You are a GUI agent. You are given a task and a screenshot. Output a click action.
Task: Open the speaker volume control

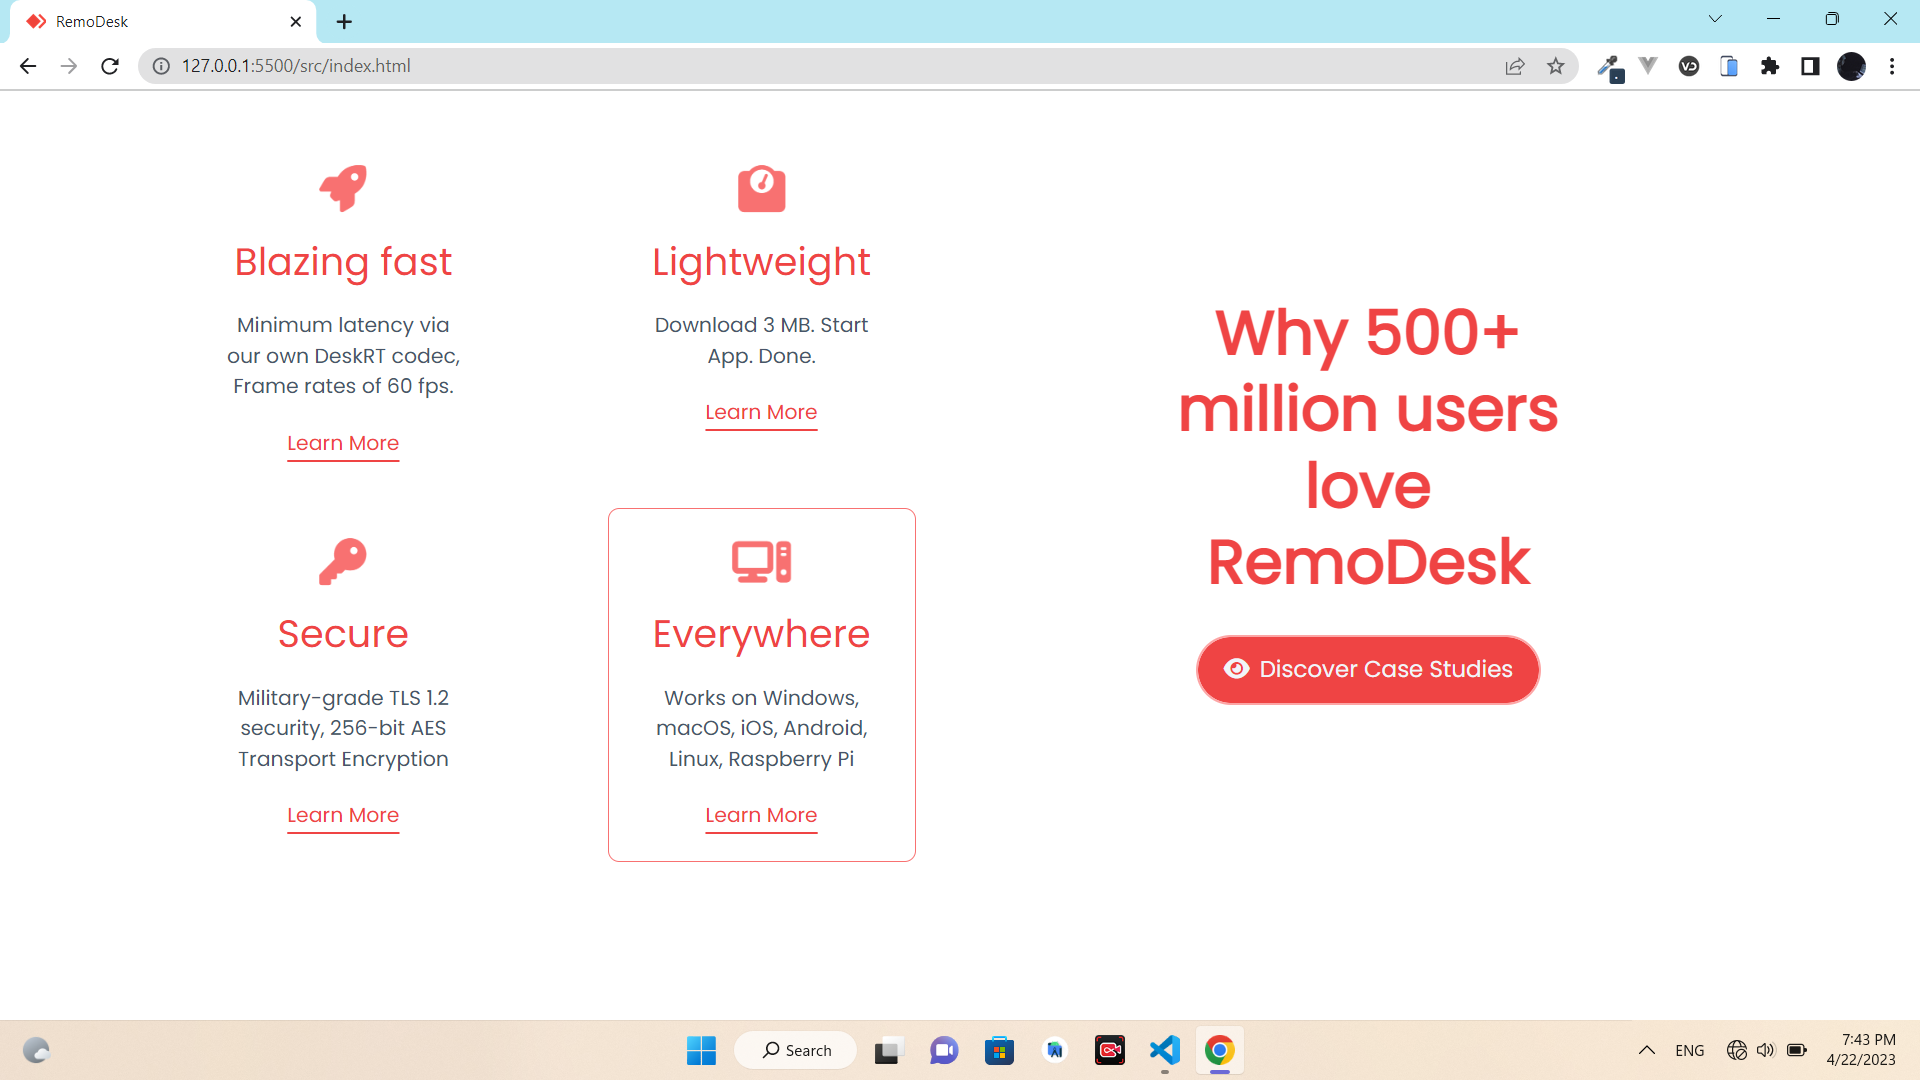pos(1765,1050)
